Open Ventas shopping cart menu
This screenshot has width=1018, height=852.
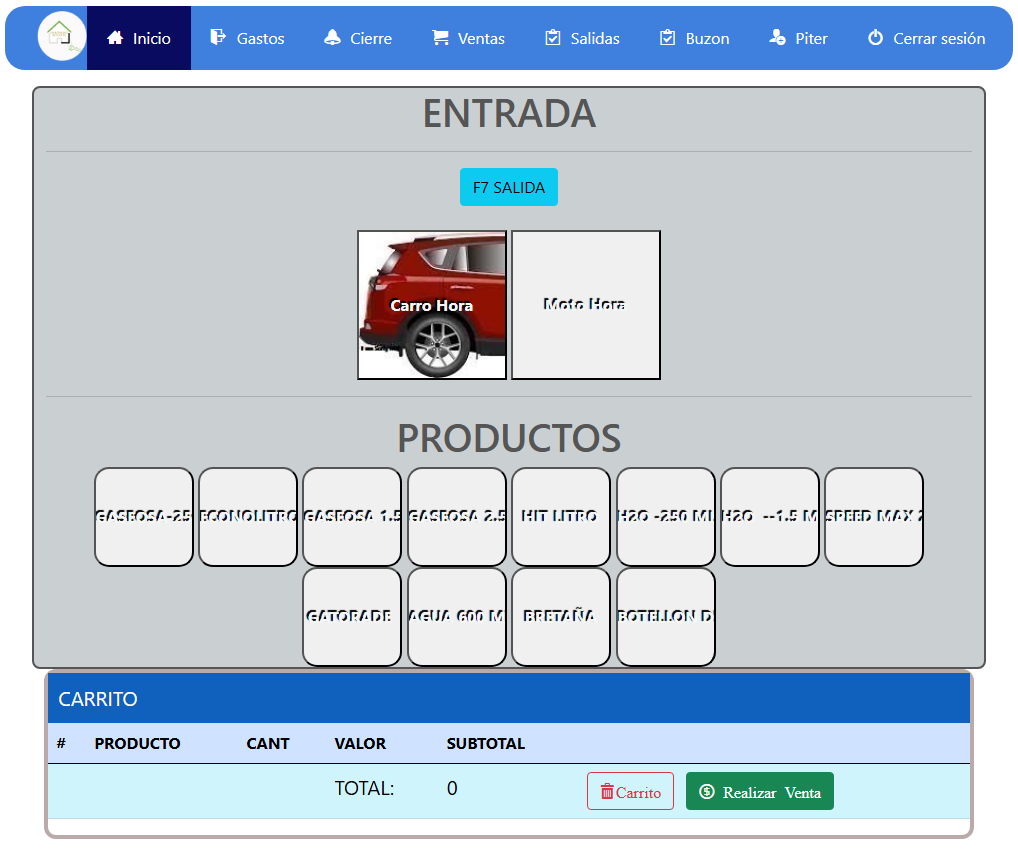coord(468,38)
